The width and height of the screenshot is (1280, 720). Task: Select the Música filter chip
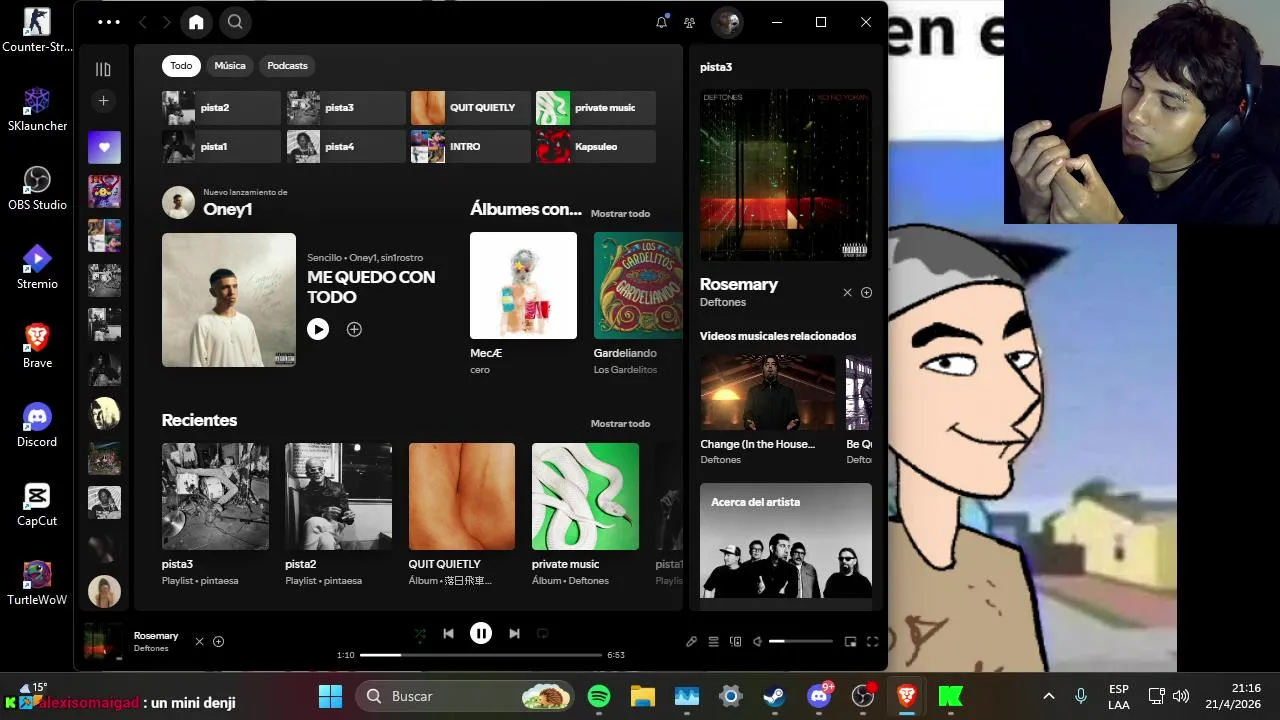point(230,66)
